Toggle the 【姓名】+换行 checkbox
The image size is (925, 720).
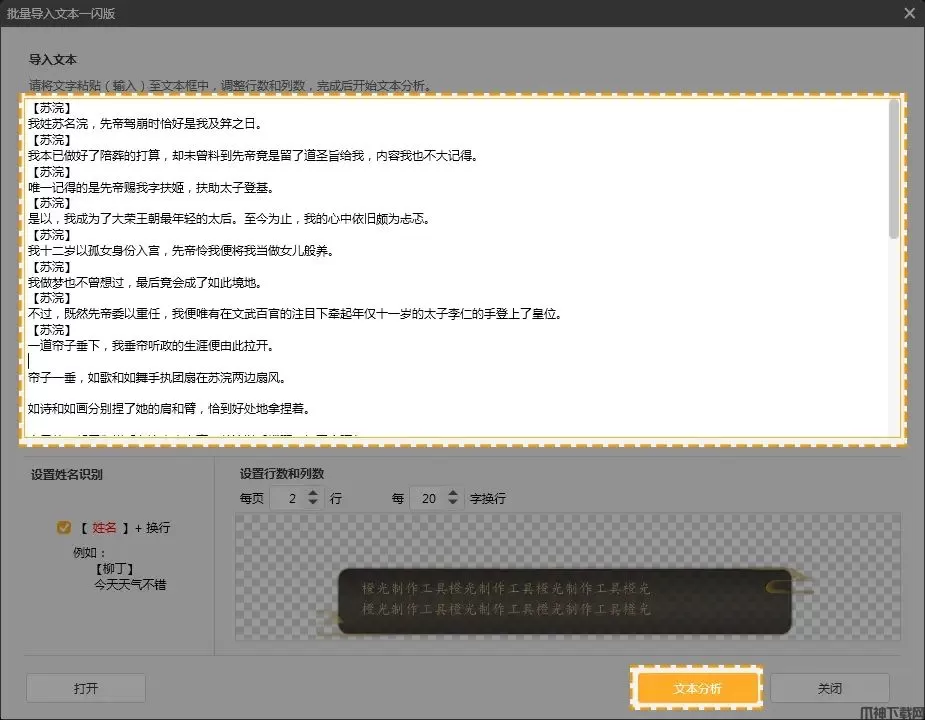tap(64, 527)
